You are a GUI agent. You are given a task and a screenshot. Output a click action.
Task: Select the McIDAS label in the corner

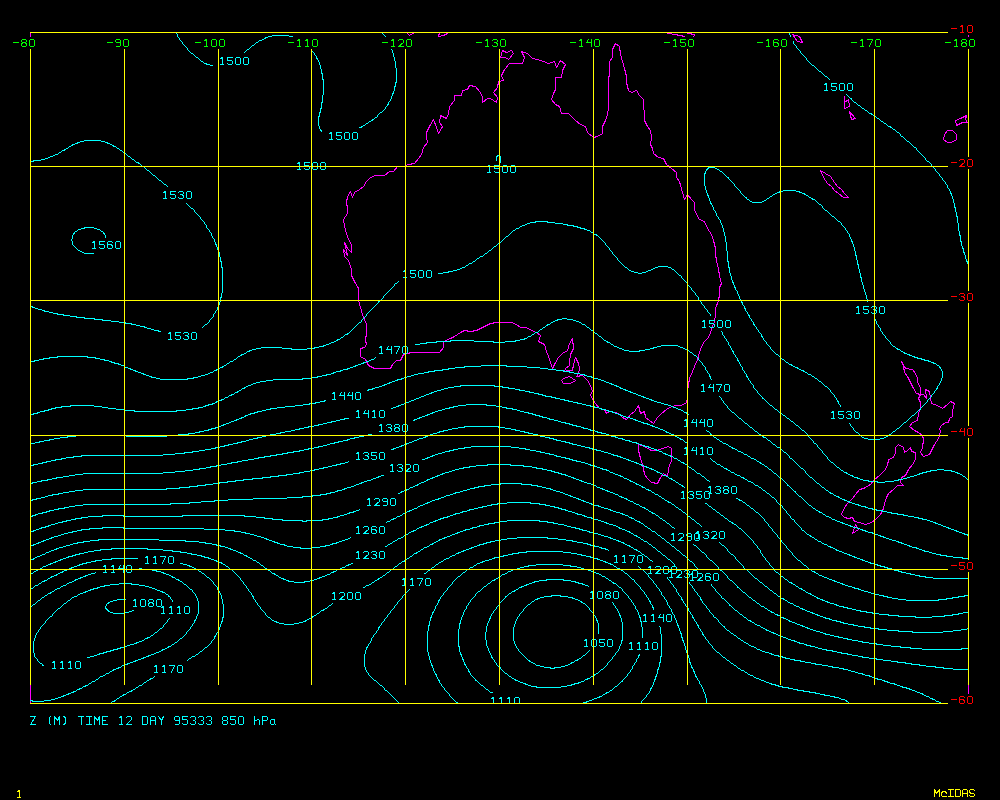coord(953,793)
